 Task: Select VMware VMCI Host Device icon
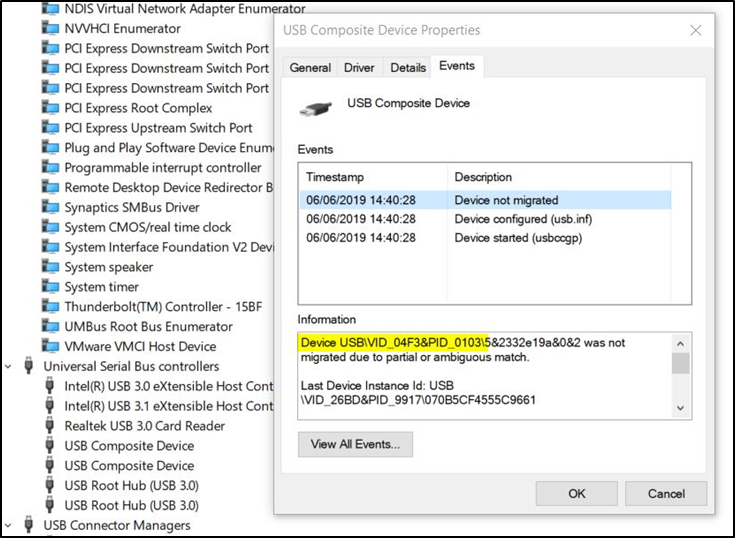(50, 346)
